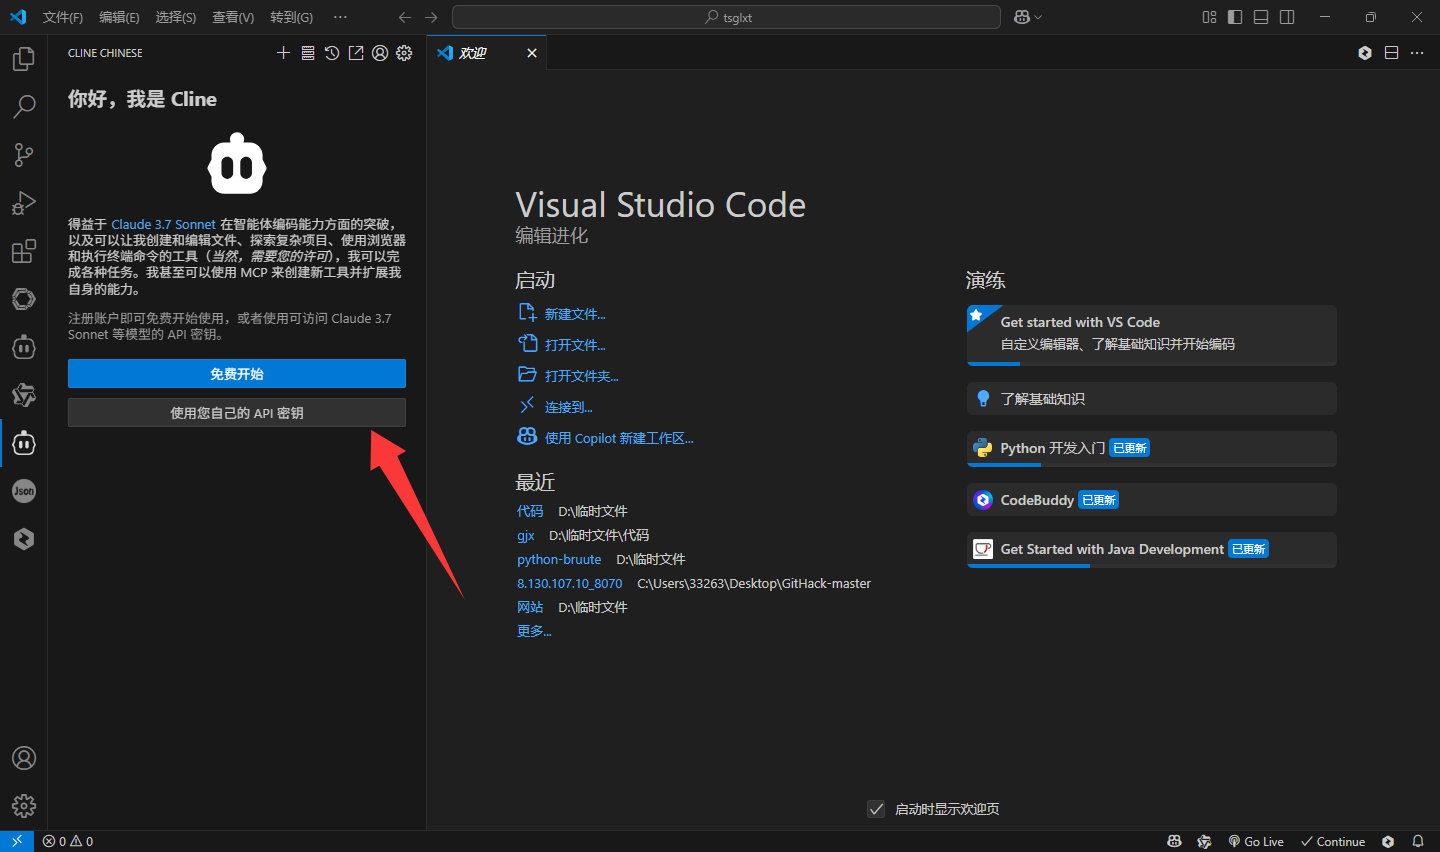This screenshot has height=852, width=1440.
Task: Open Cline MCP servers icon
Action: tap(308, 53)
